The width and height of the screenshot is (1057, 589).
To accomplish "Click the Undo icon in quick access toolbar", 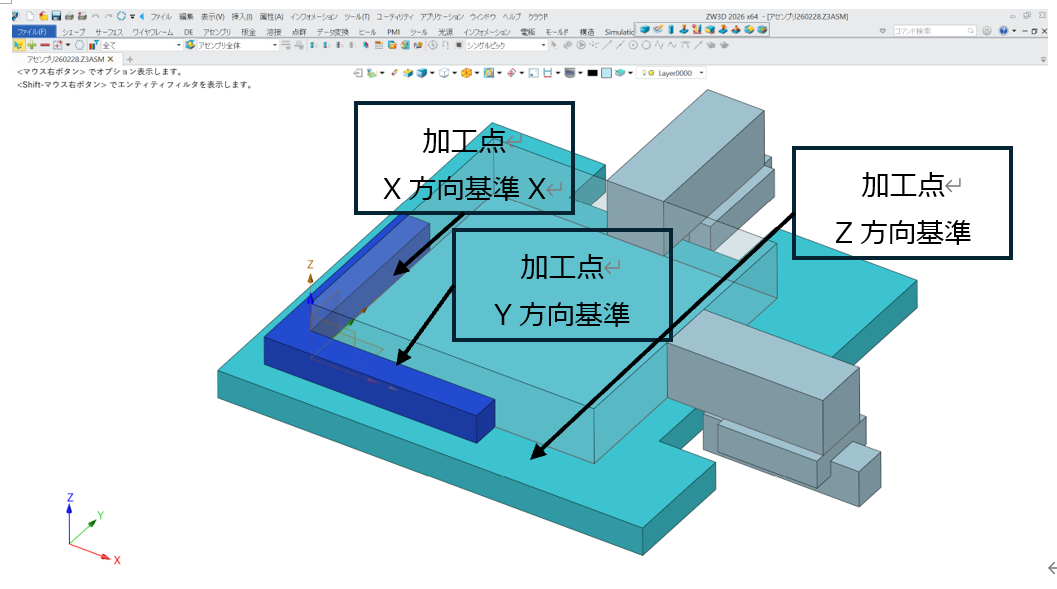I will 95,15.
